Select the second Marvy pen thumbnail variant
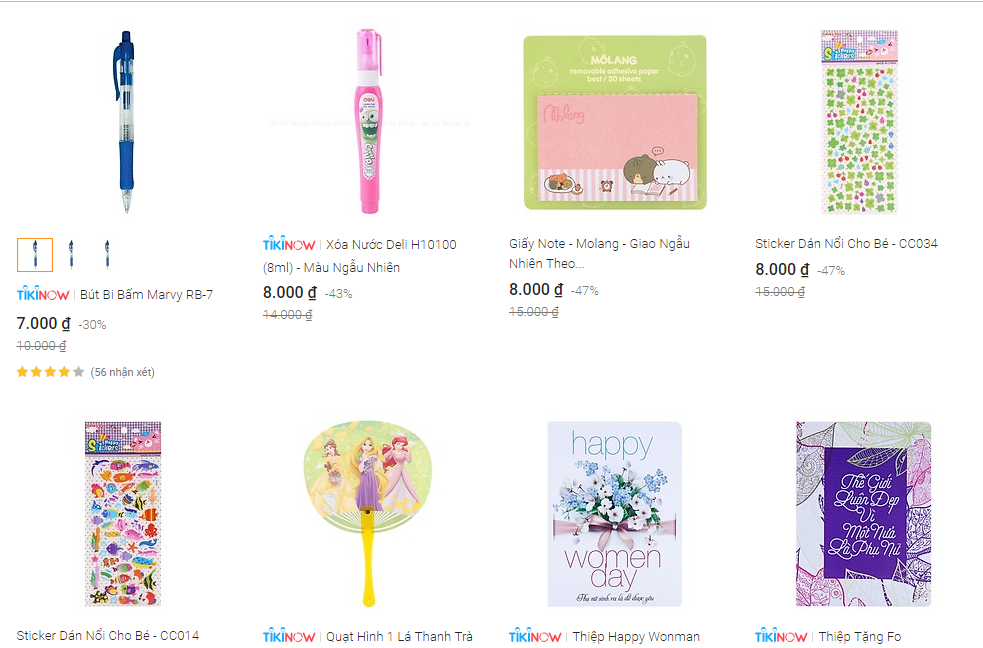The image size is (983, 648). pyautogui.click(x=71, y=255)
